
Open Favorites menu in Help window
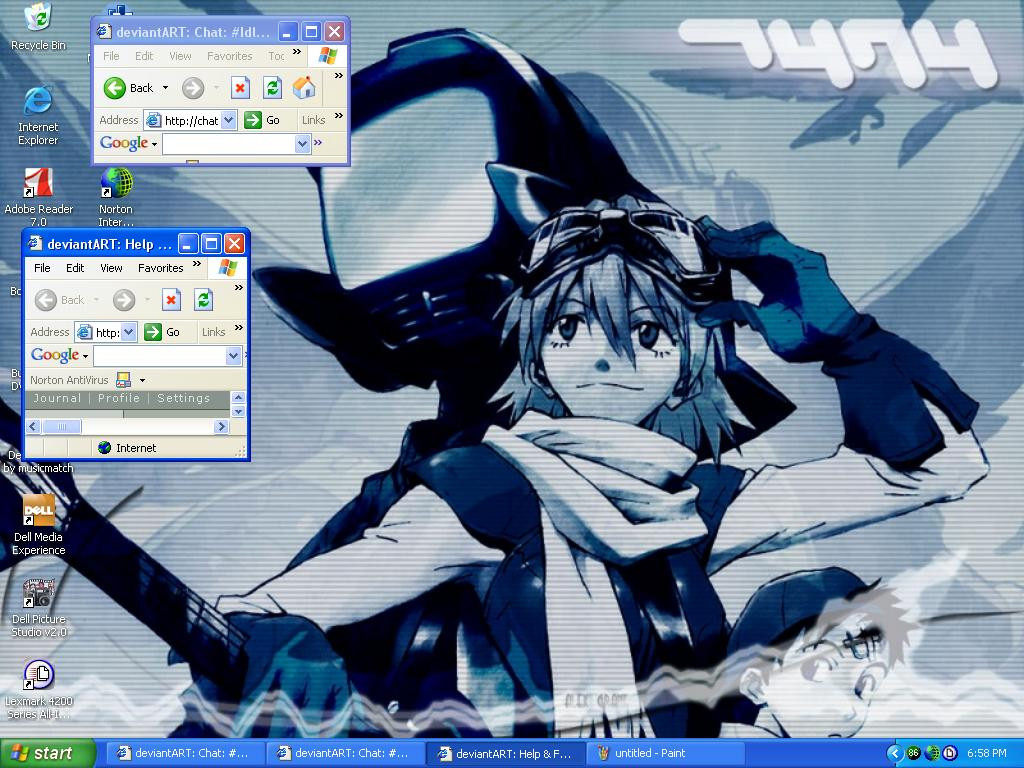[161, 268]
